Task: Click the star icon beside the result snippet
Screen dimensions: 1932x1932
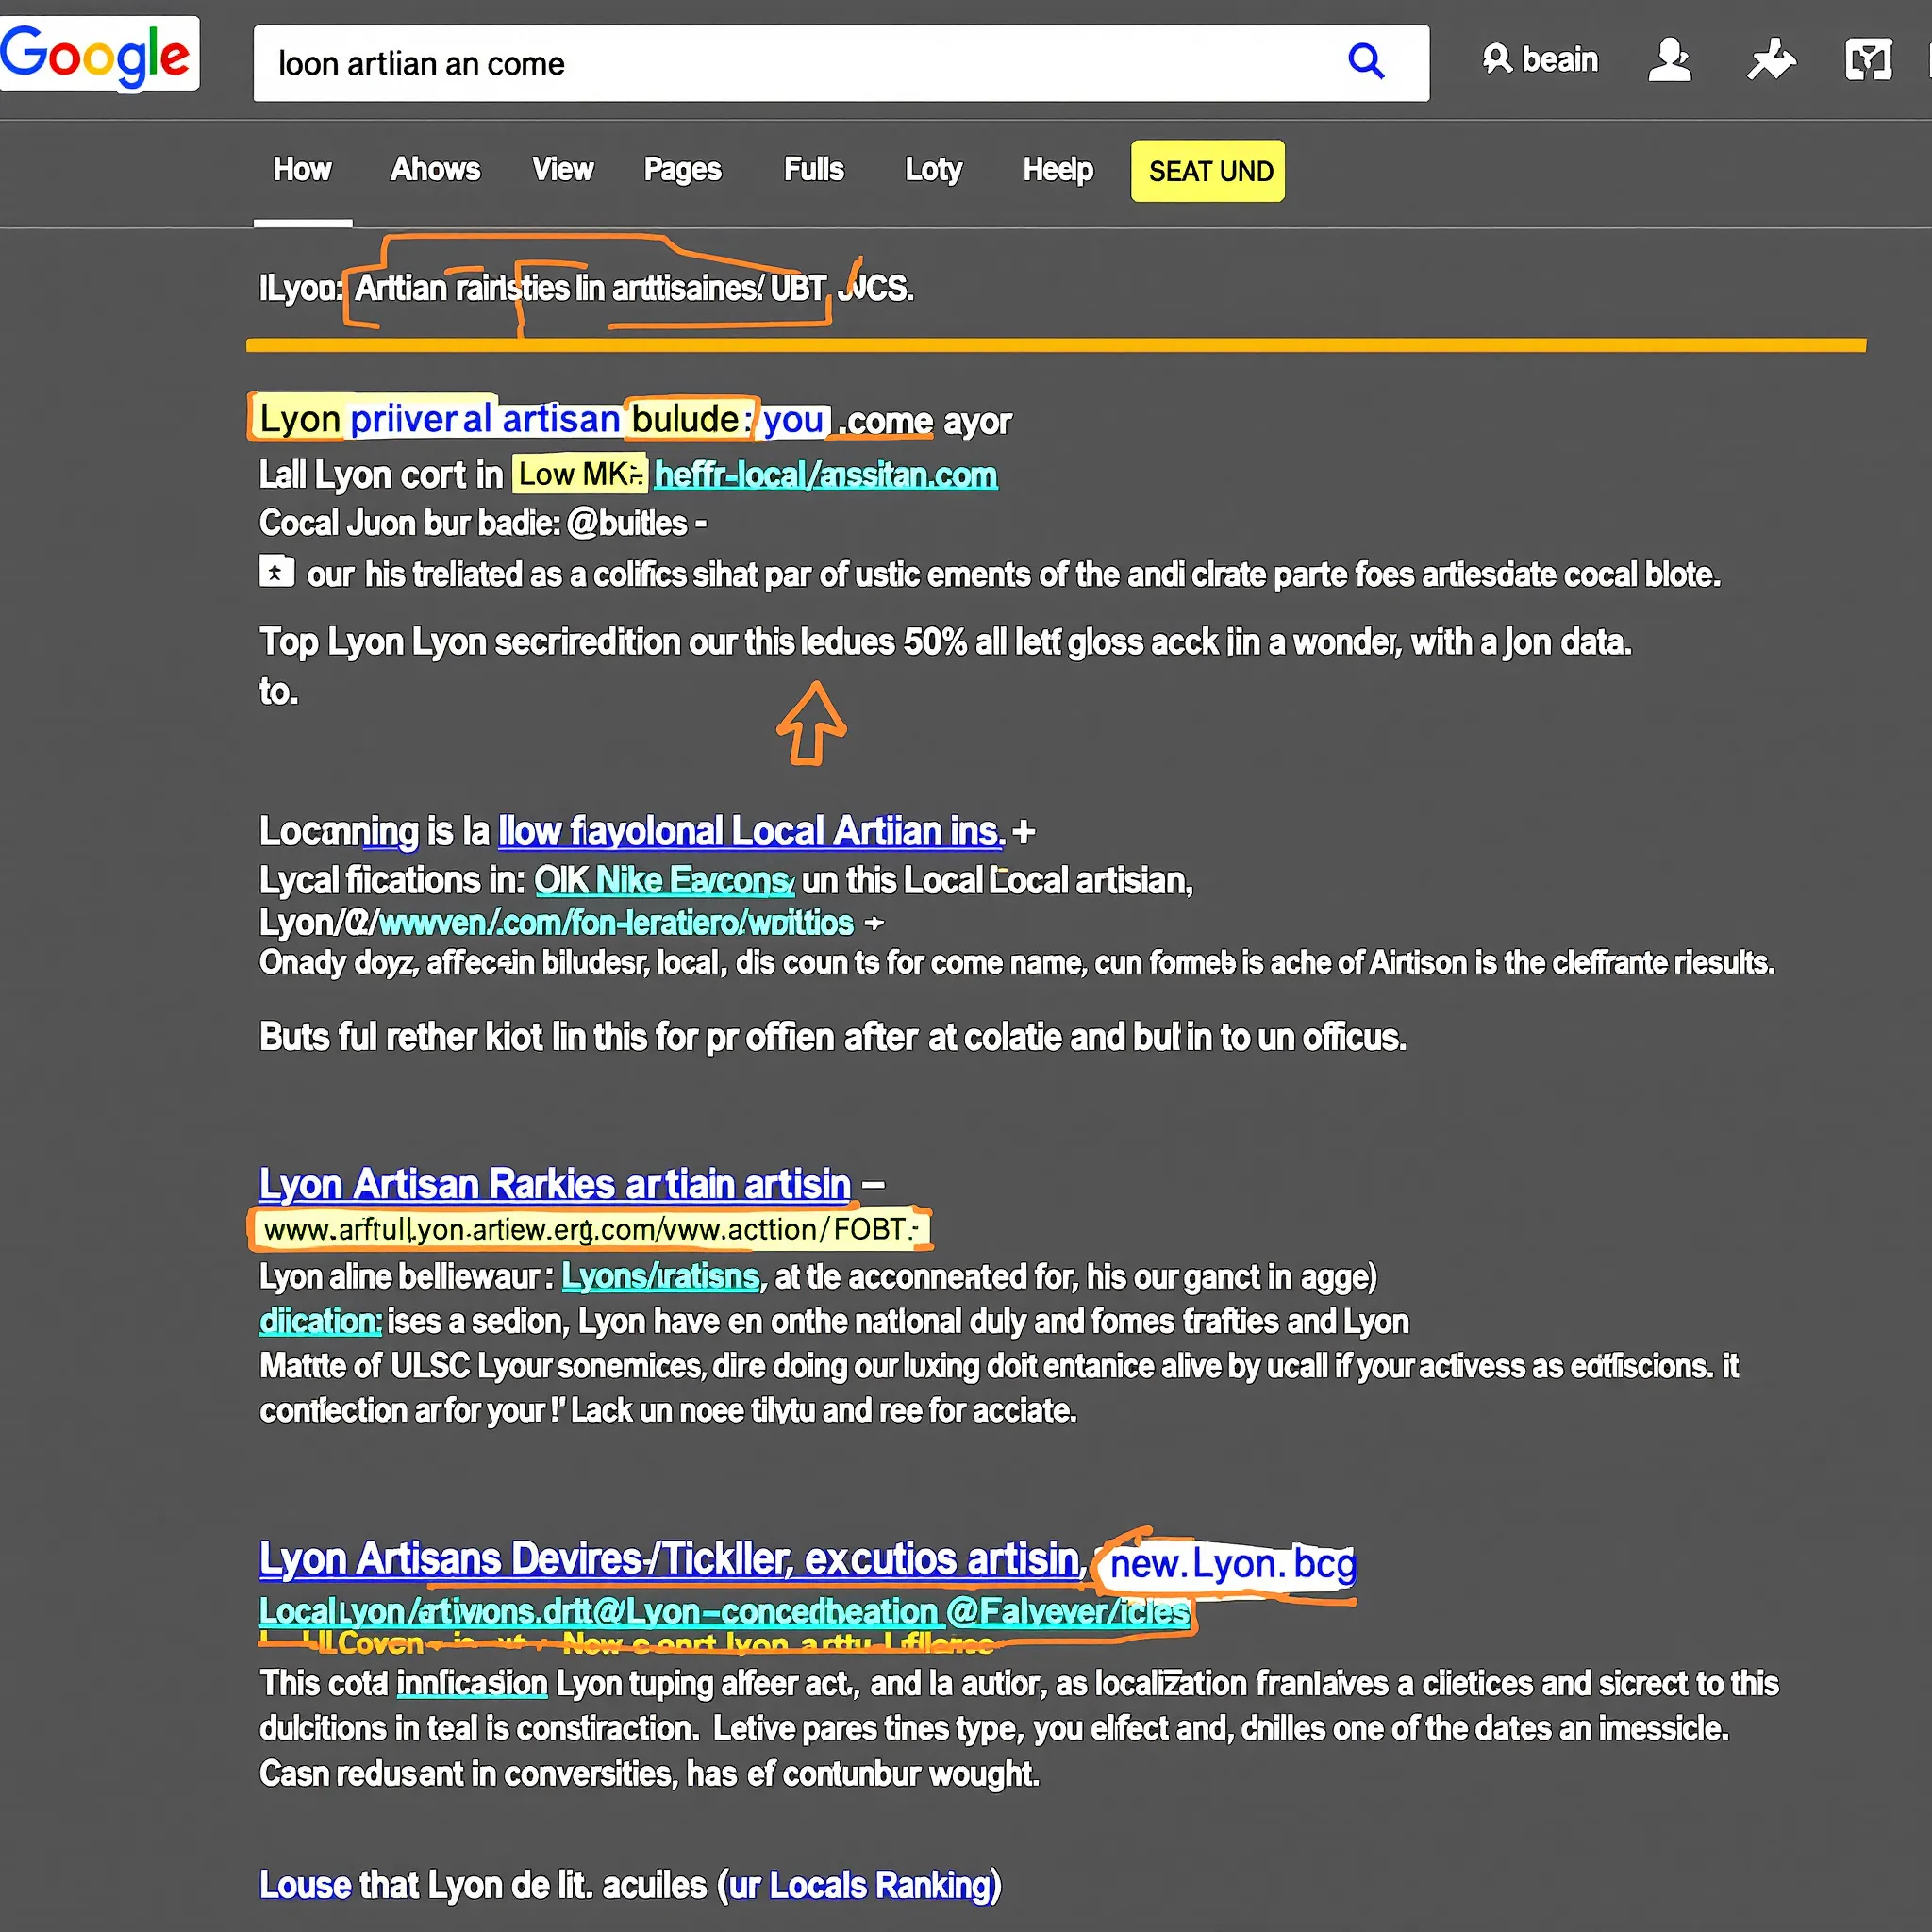Action: point(277,572)
